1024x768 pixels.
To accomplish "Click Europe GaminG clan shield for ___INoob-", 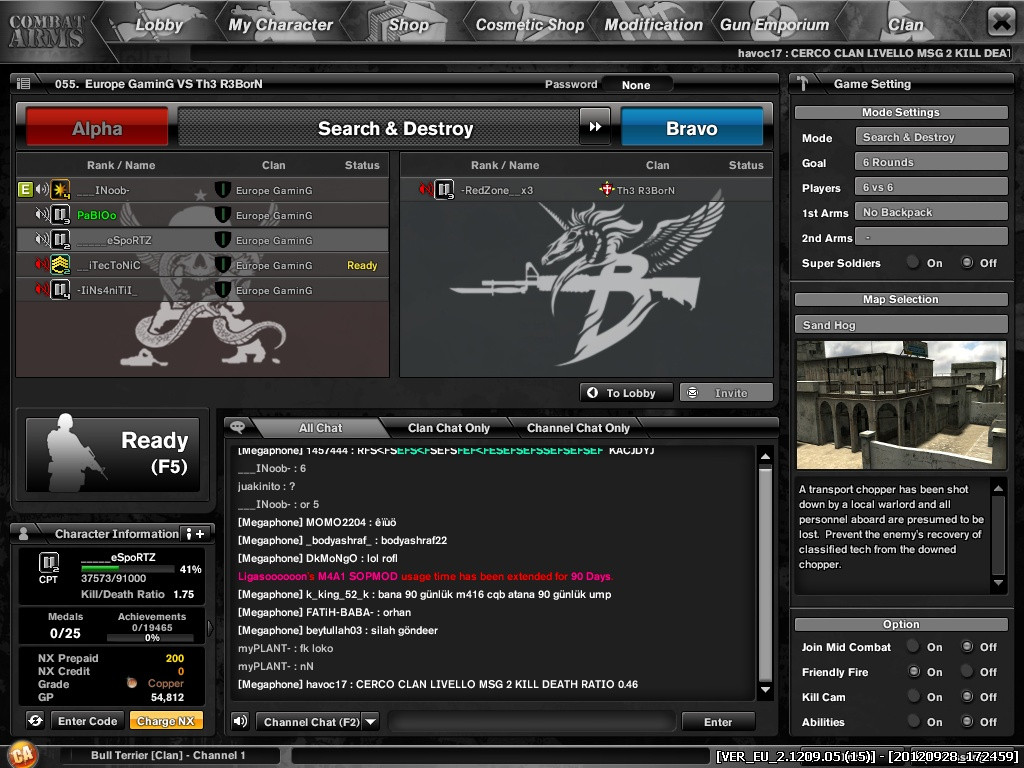I will pos(223,190).
